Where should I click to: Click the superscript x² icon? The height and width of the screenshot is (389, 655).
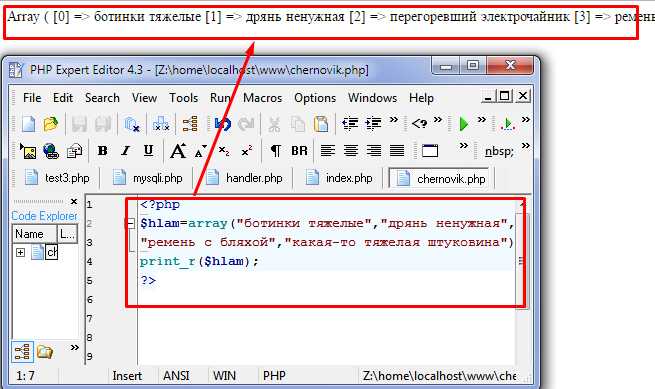click(247, 151)
